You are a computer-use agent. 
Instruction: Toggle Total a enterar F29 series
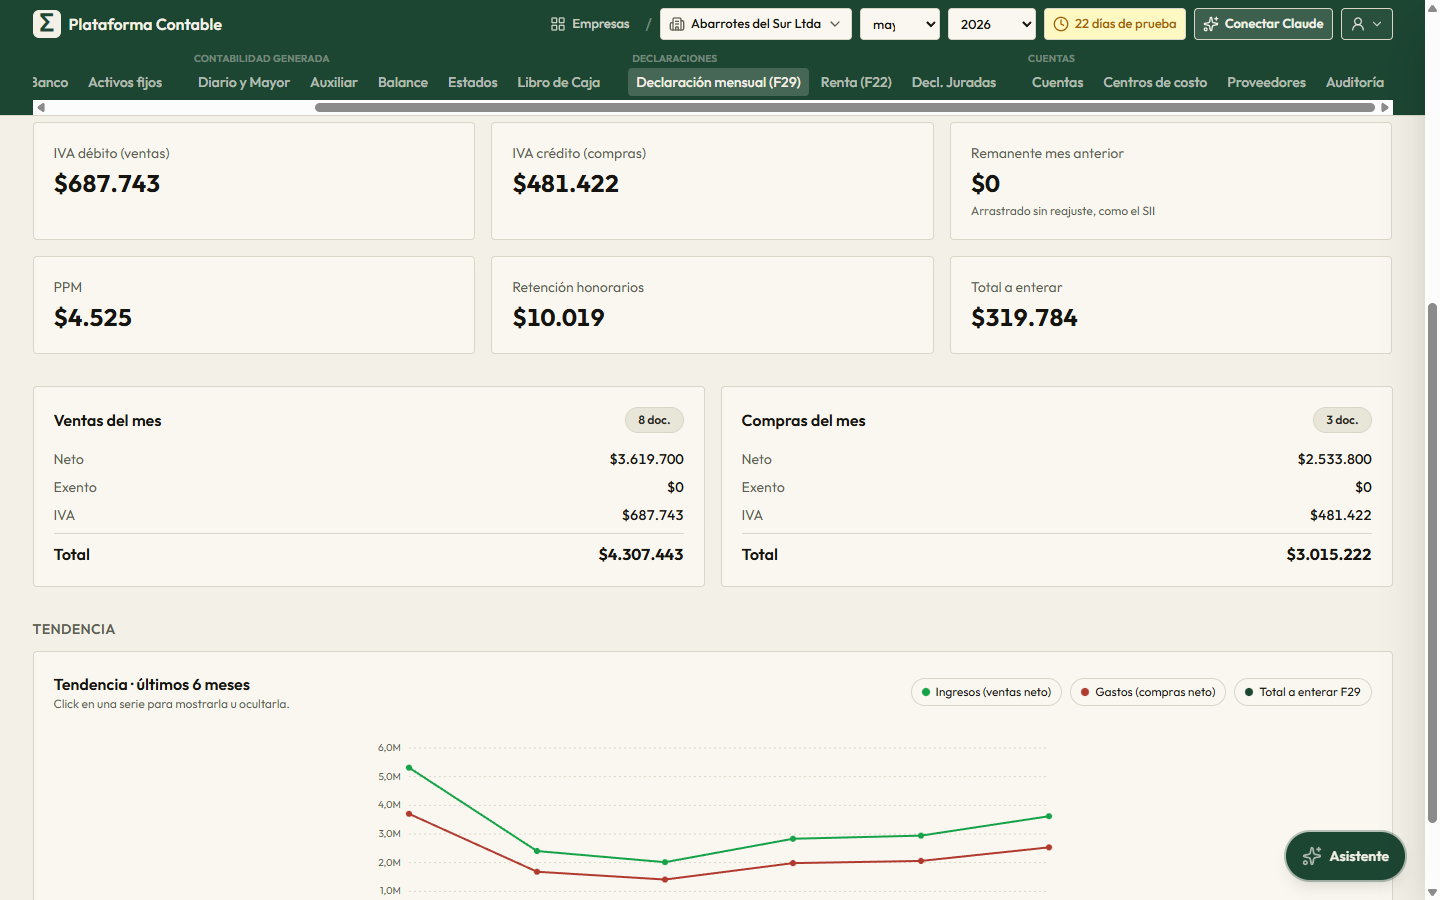pos(1303,692)
